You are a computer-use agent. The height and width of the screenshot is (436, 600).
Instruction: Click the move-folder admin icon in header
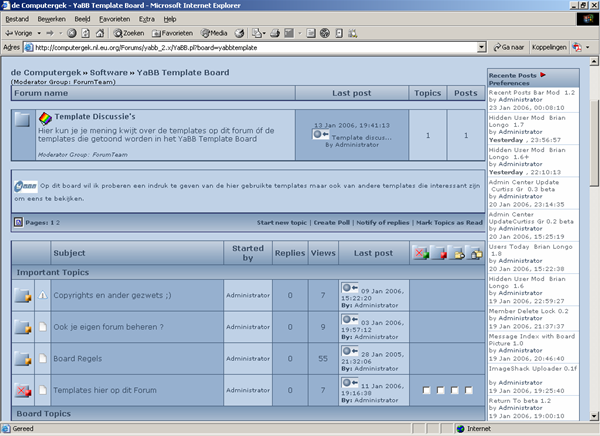click(x=457, y=254)
